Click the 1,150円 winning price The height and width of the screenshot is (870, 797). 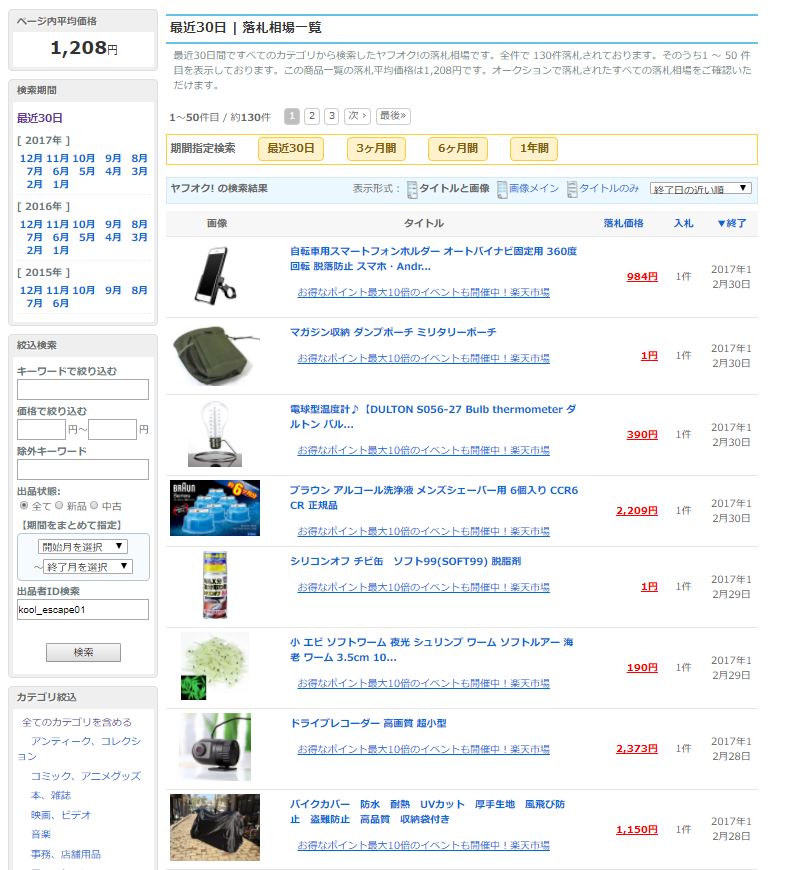point(637,829)
